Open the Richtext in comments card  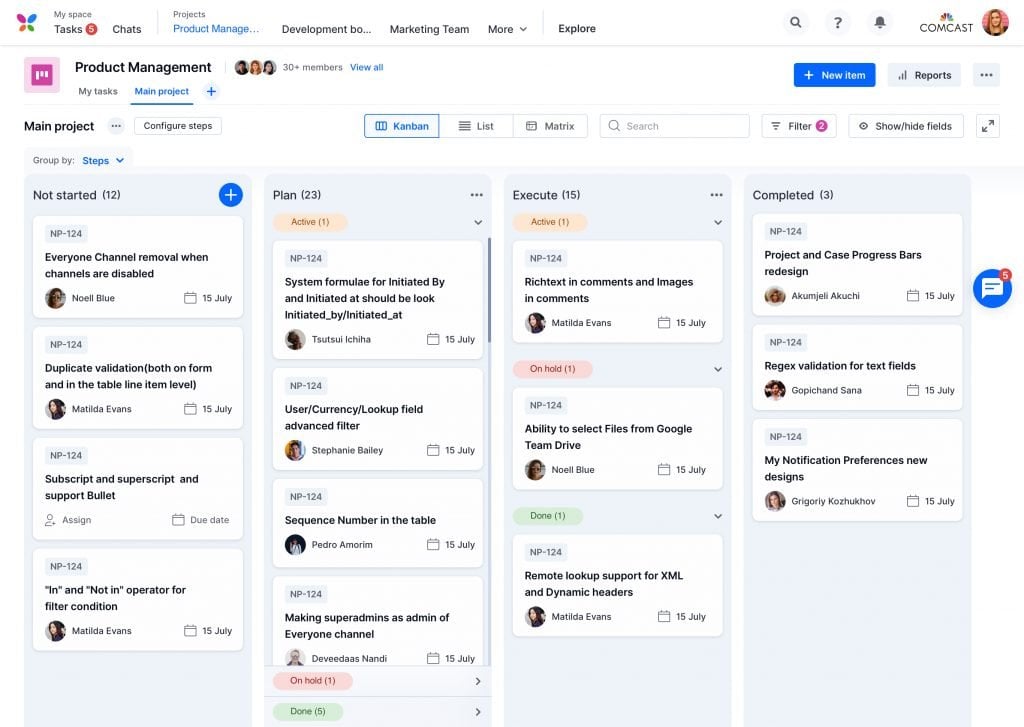(617, 291)
